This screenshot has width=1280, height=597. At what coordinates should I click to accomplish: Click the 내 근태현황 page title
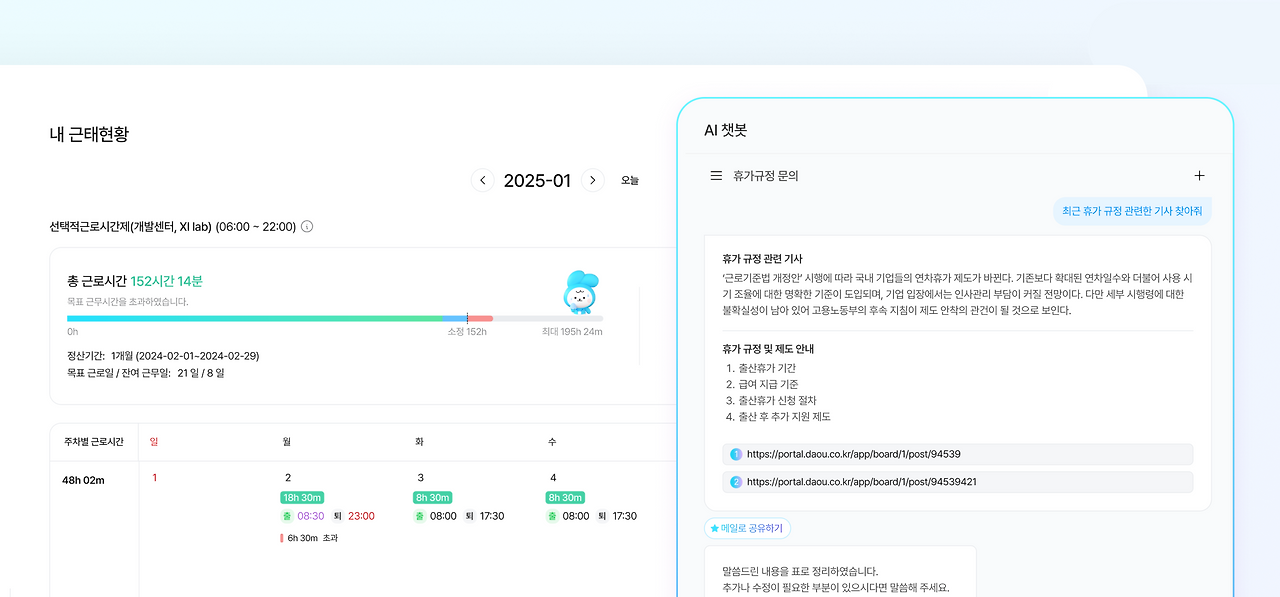(x=89, y=134)
